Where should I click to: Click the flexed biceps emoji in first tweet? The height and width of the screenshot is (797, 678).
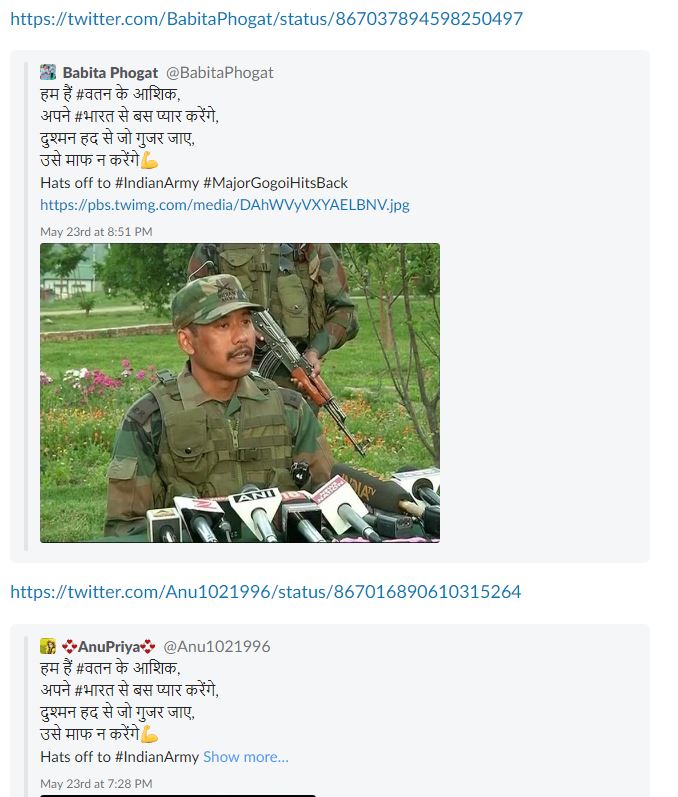pyautogui.click(x=149, y=161)
